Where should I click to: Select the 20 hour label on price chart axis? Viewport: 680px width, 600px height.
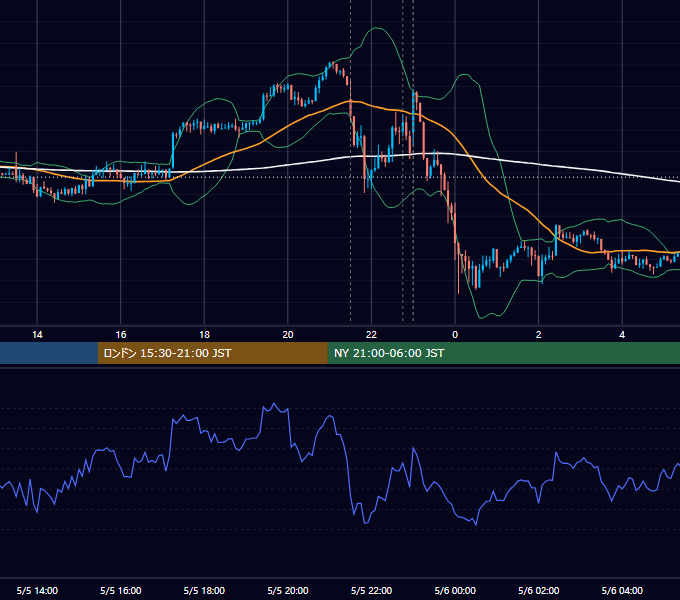[x=288, y=335]
